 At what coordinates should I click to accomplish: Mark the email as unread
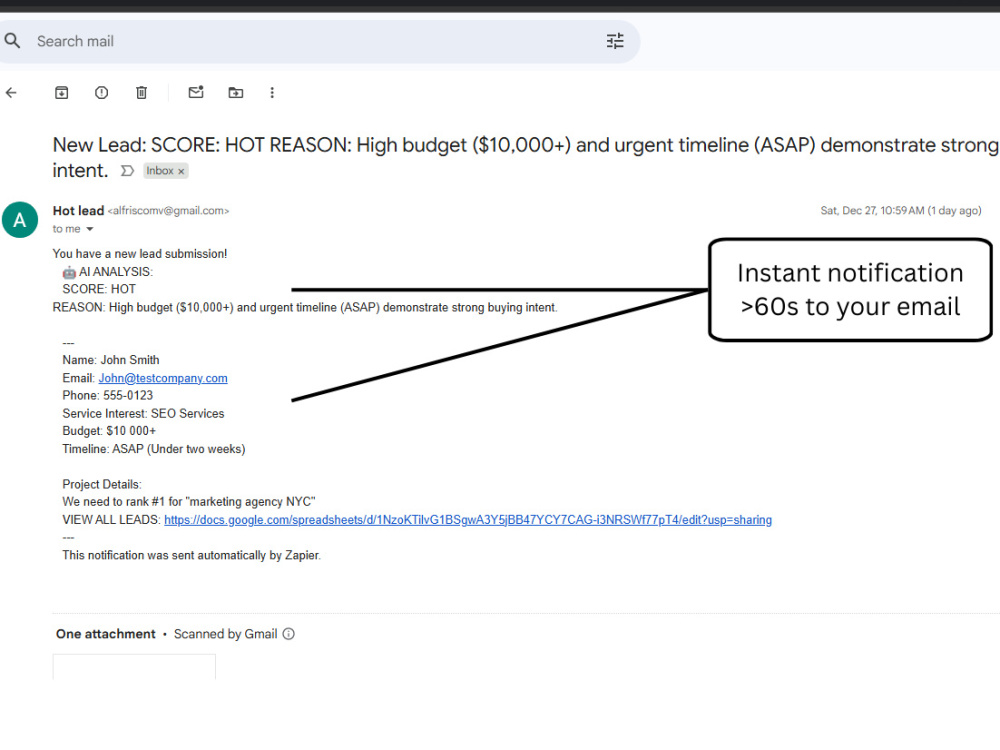pos(196,92)
